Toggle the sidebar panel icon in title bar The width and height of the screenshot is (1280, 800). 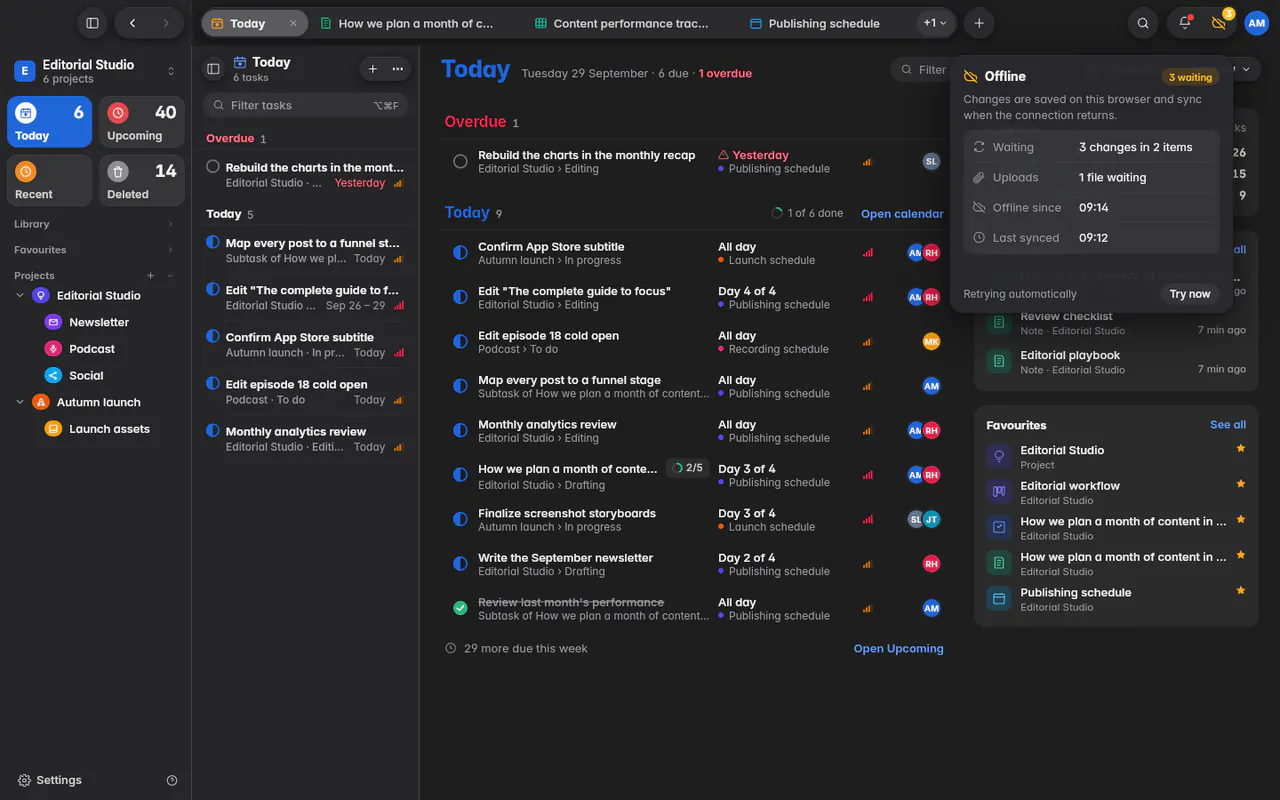point(92,23)
